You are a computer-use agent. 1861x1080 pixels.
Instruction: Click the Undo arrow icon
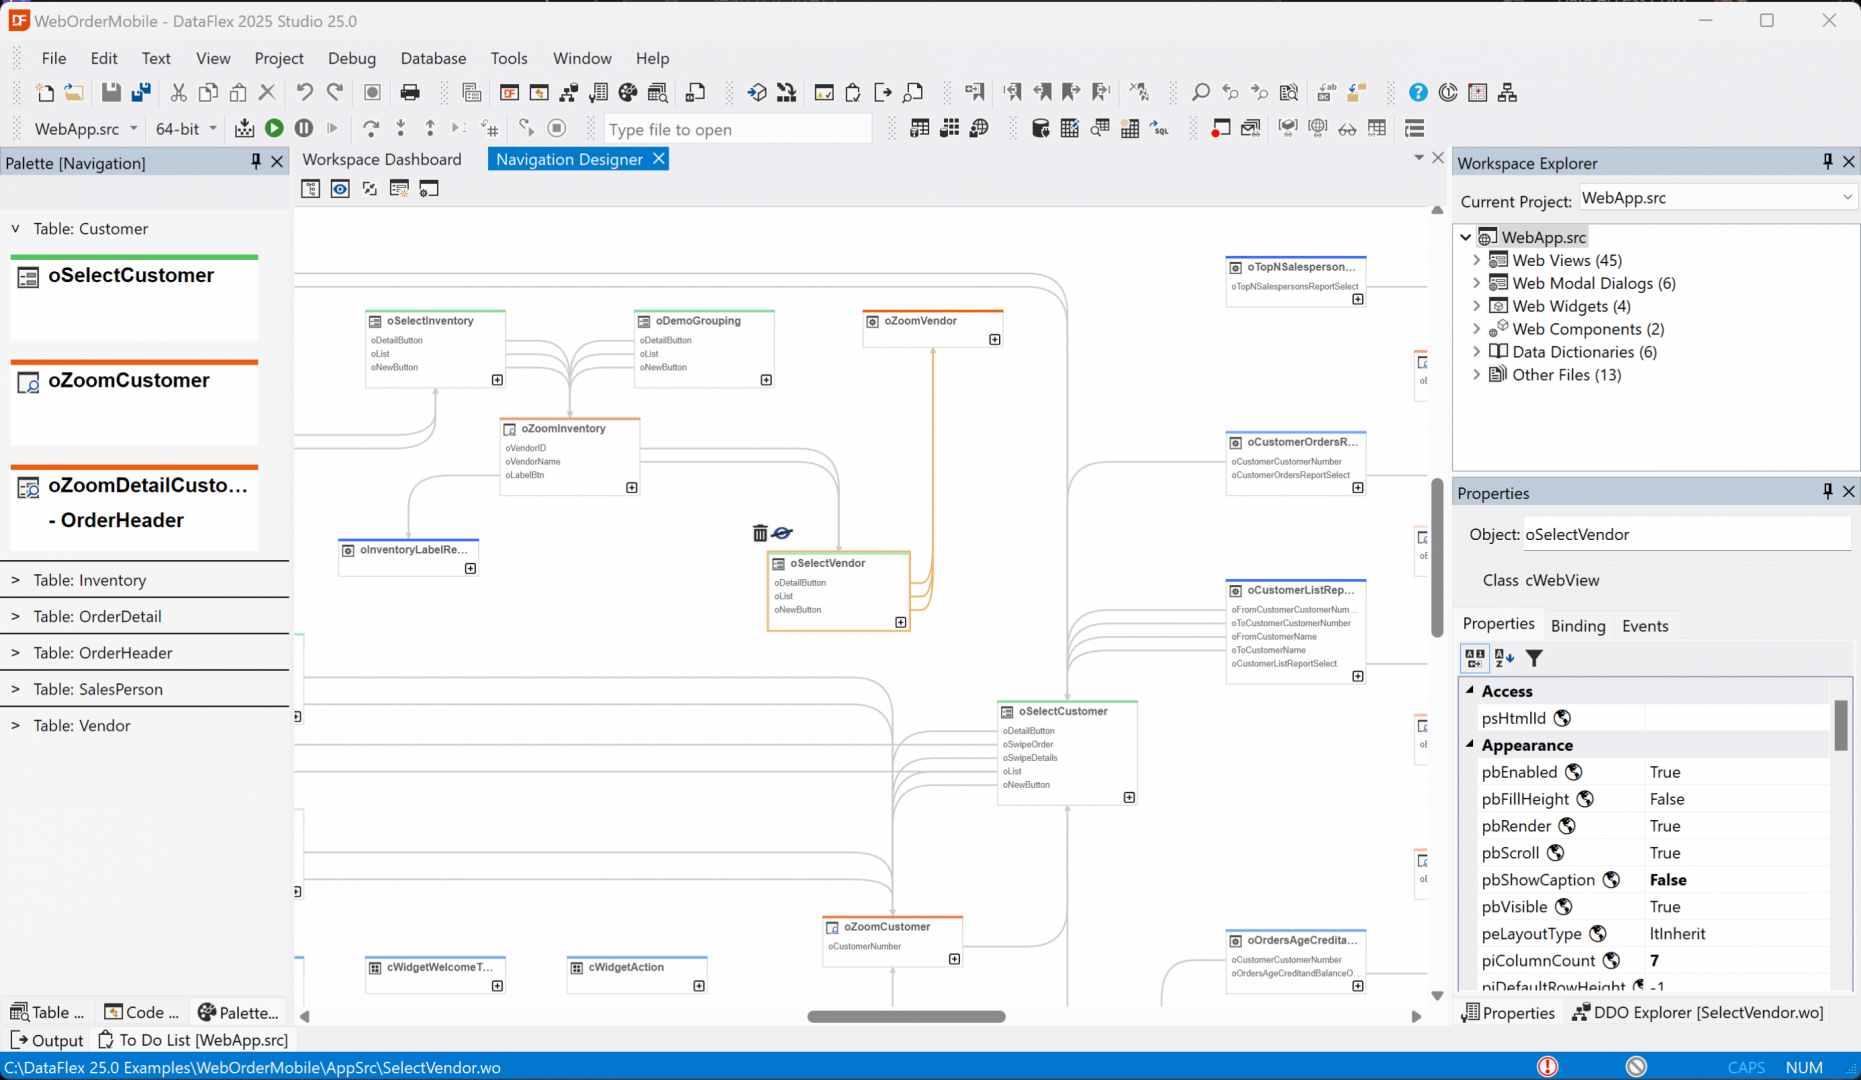pyautogui.click(x=305, y=93)
